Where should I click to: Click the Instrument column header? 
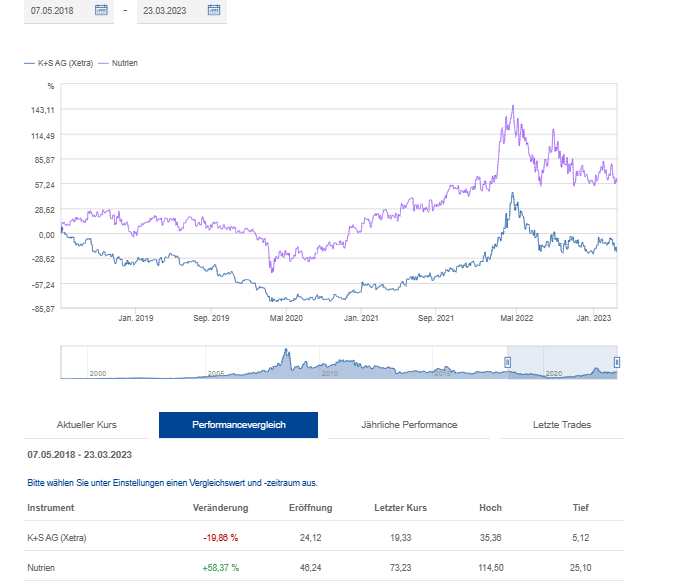tap(50, 508)
